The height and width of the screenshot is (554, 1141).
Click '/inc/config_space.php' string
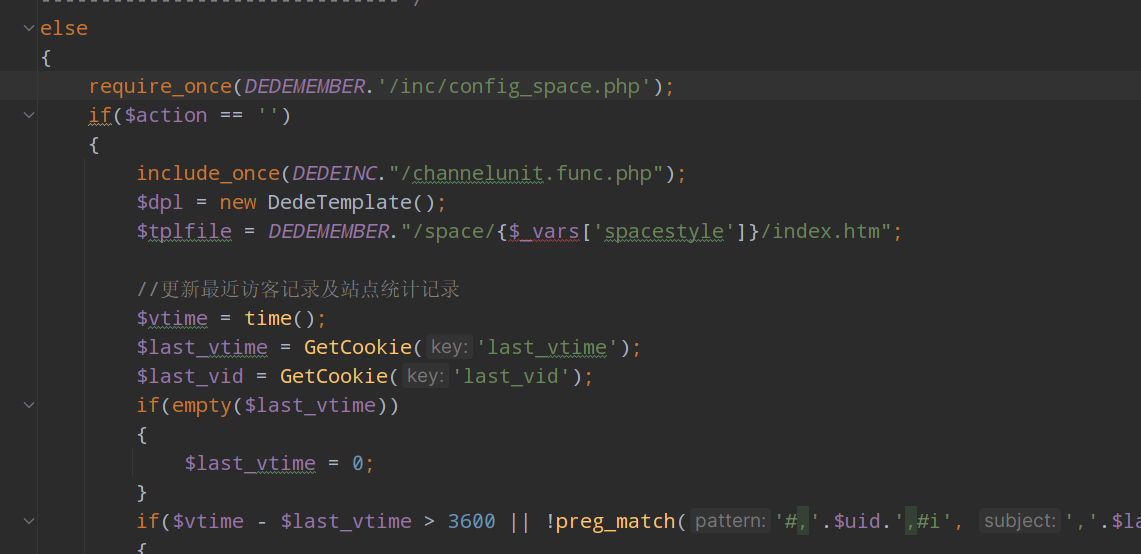pos(513,87)
